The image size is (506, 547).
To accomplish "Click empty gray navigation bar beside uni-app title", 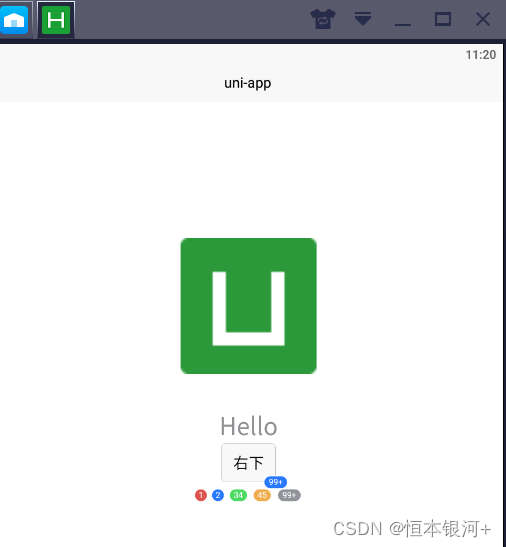I will coord(105,83).
